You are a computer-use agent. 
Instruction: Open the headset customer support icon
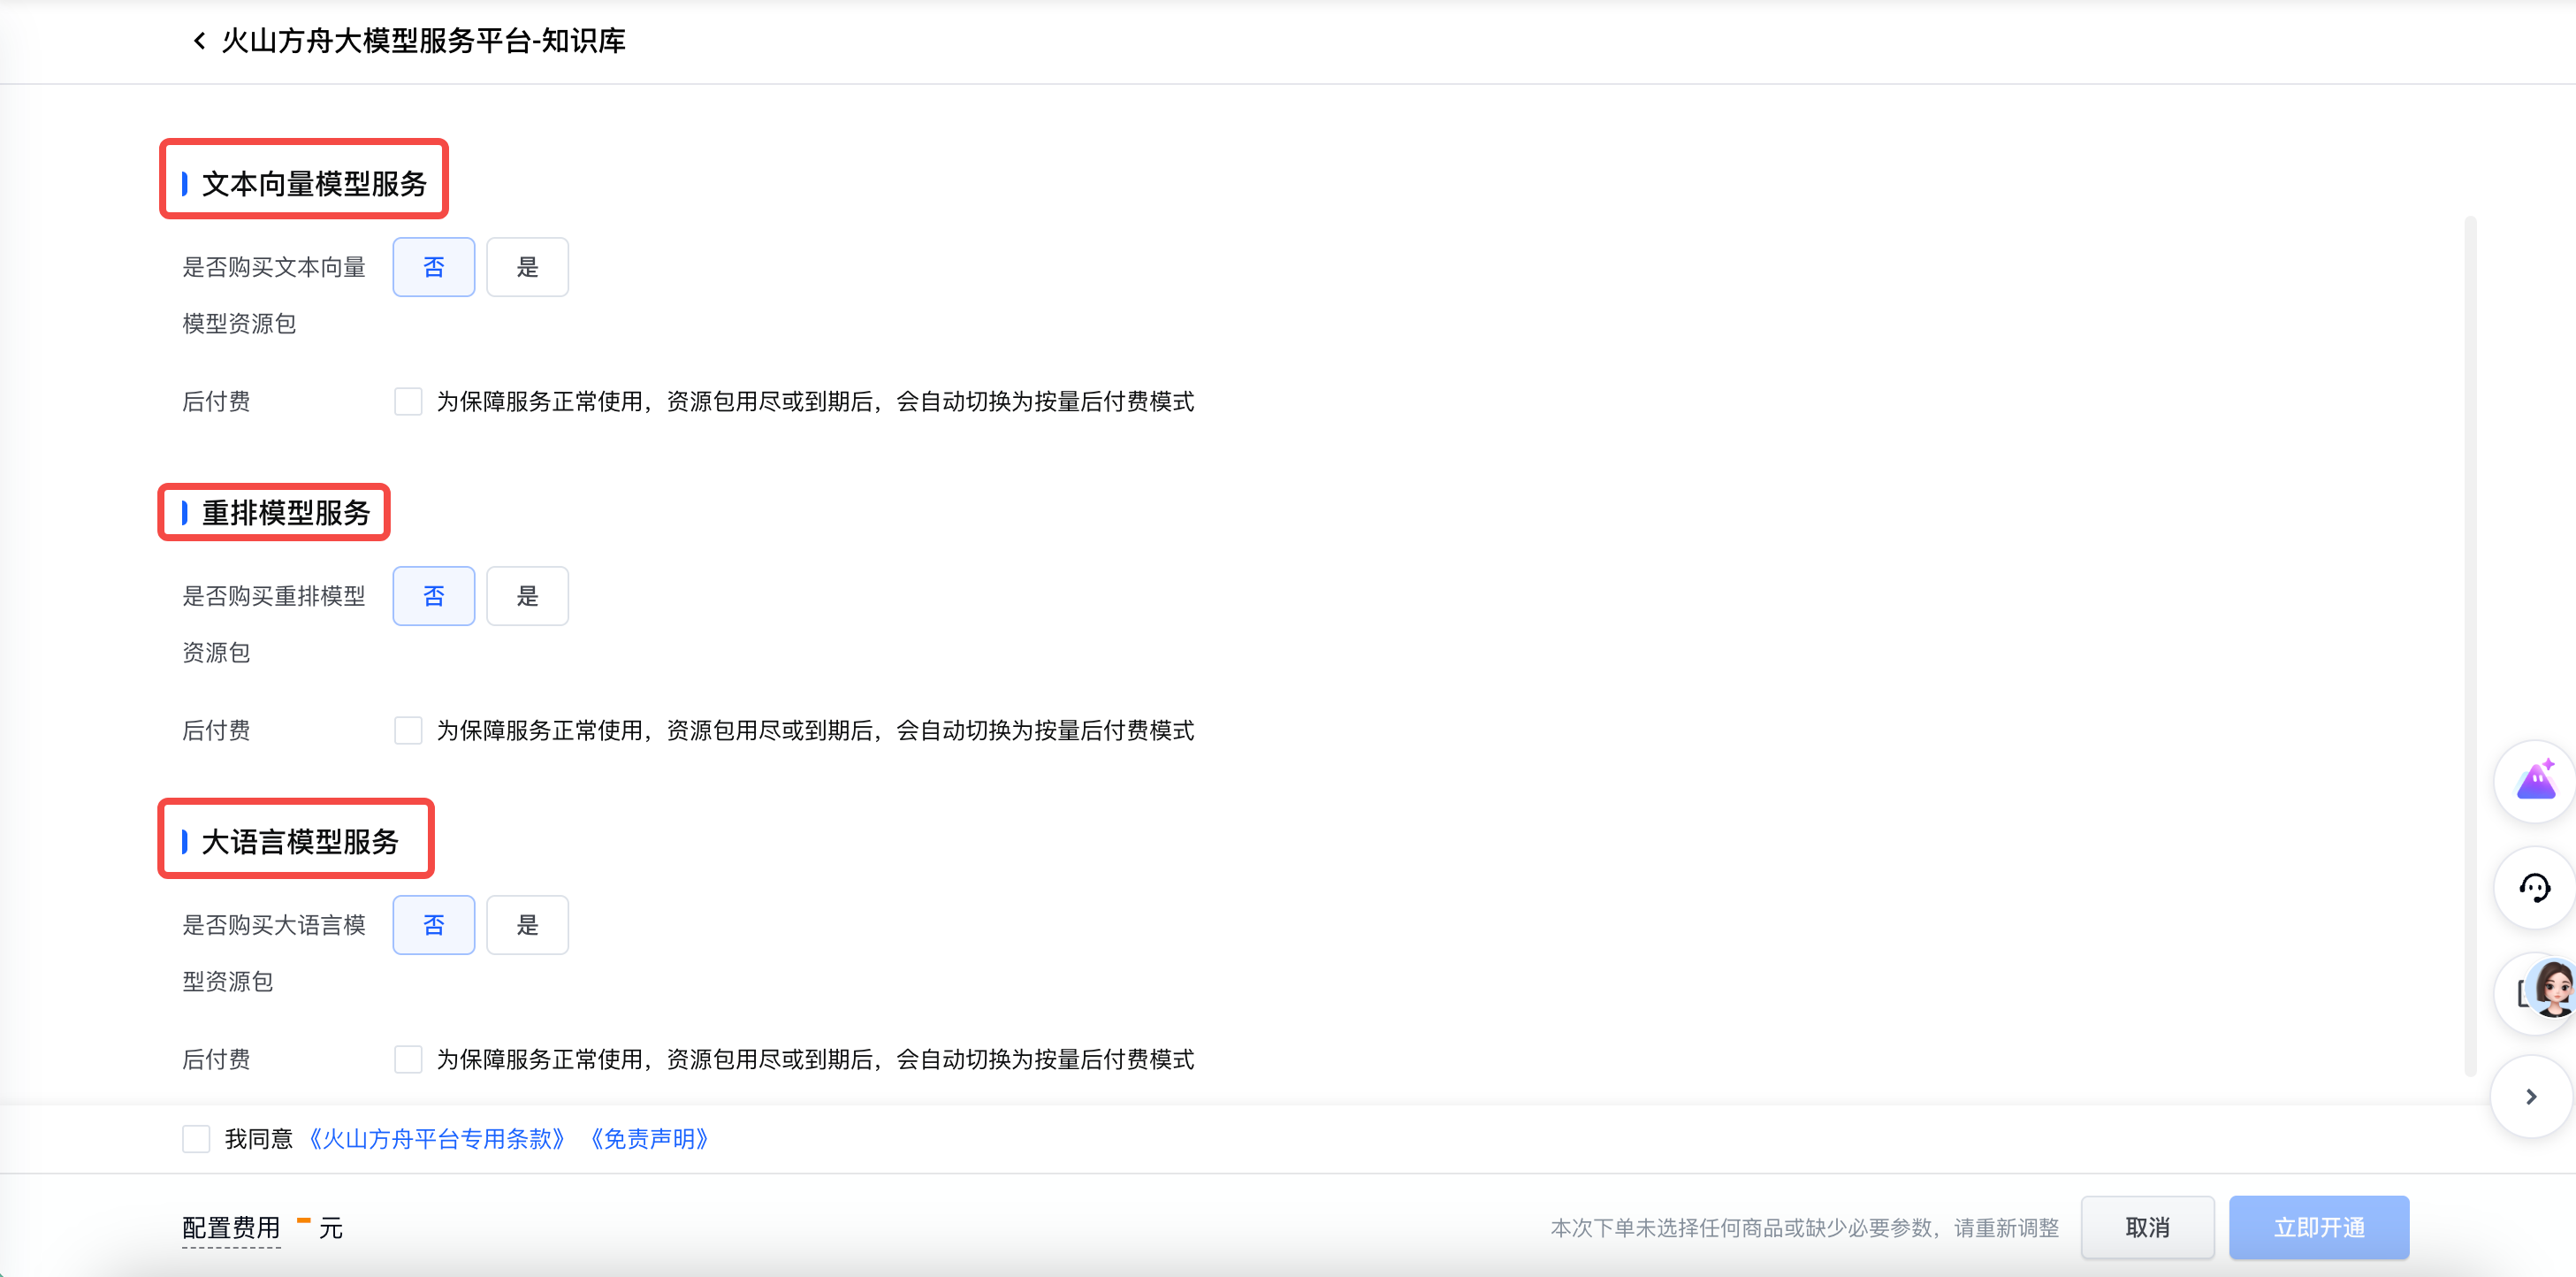tap(2535, 887)
